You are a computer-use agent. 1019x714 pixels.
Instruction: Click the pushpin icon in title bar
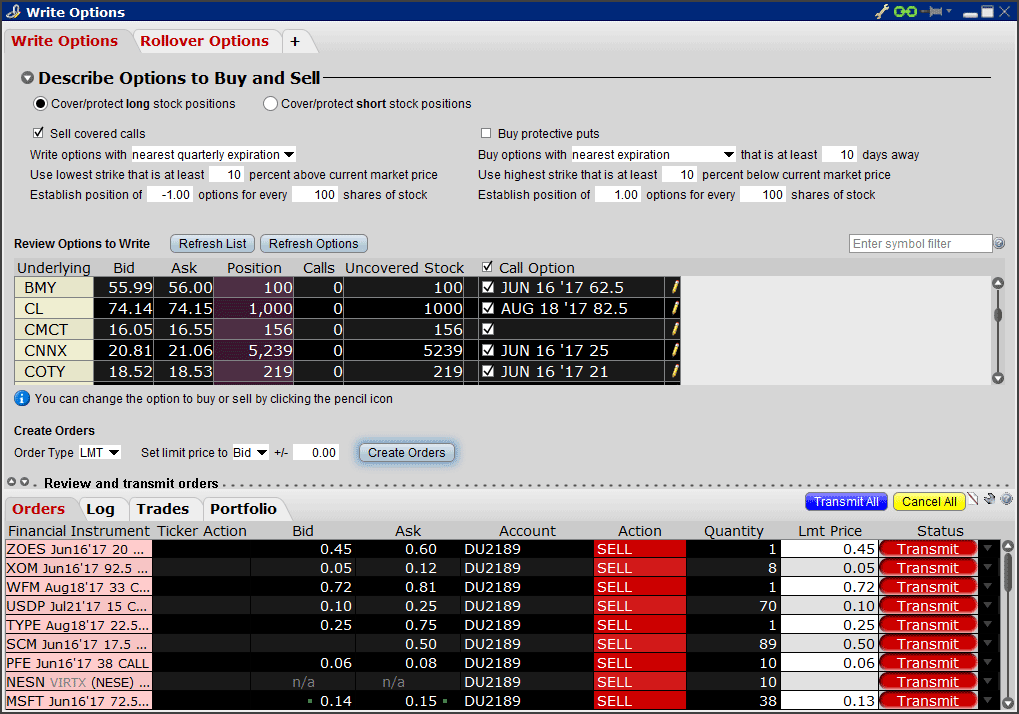(x=933, y=12)
